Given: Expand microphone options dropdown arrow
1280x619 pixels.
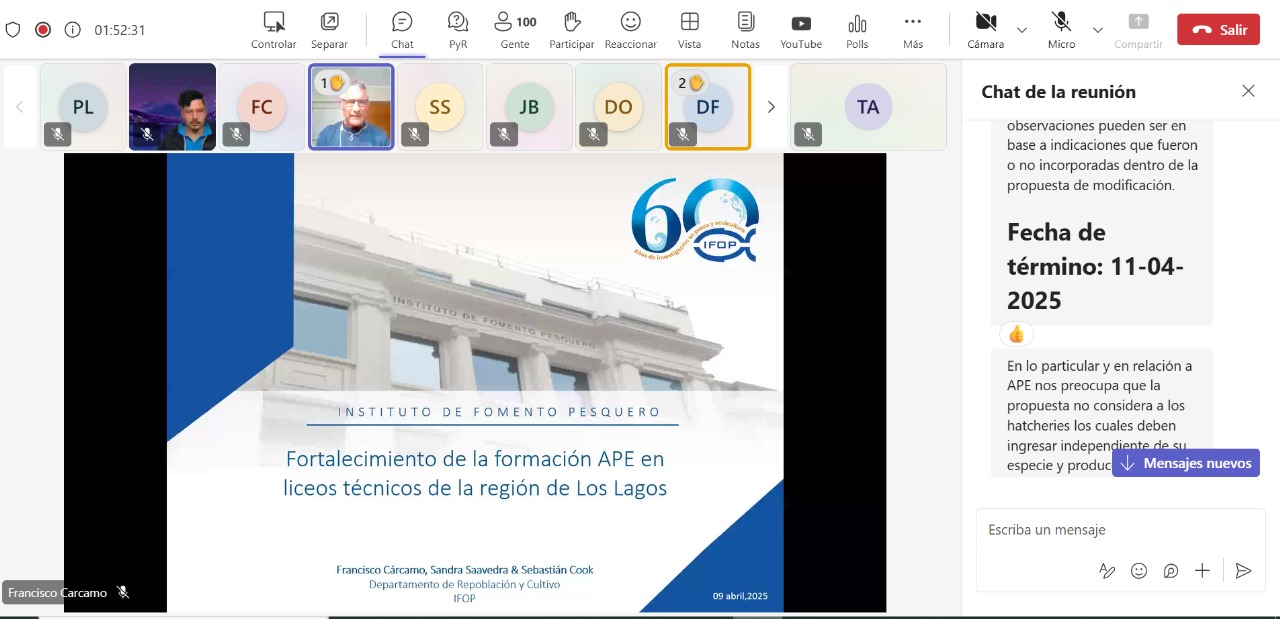Looking at the screenshot, I should (x=1098, y=30).
